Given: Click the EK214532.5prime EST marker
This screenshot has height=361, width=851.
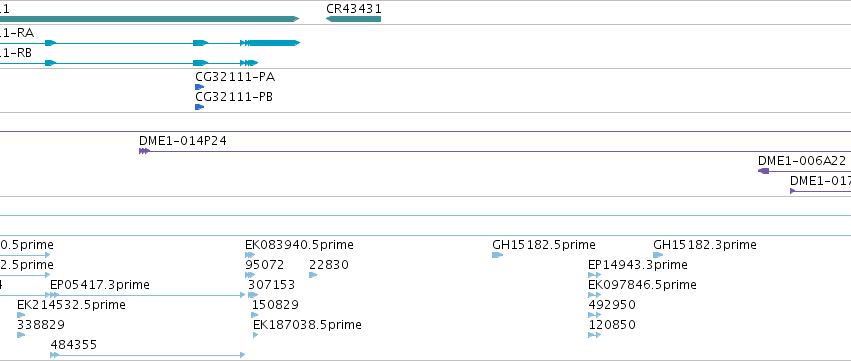Looking at the screenshot, I should (21, 315).
